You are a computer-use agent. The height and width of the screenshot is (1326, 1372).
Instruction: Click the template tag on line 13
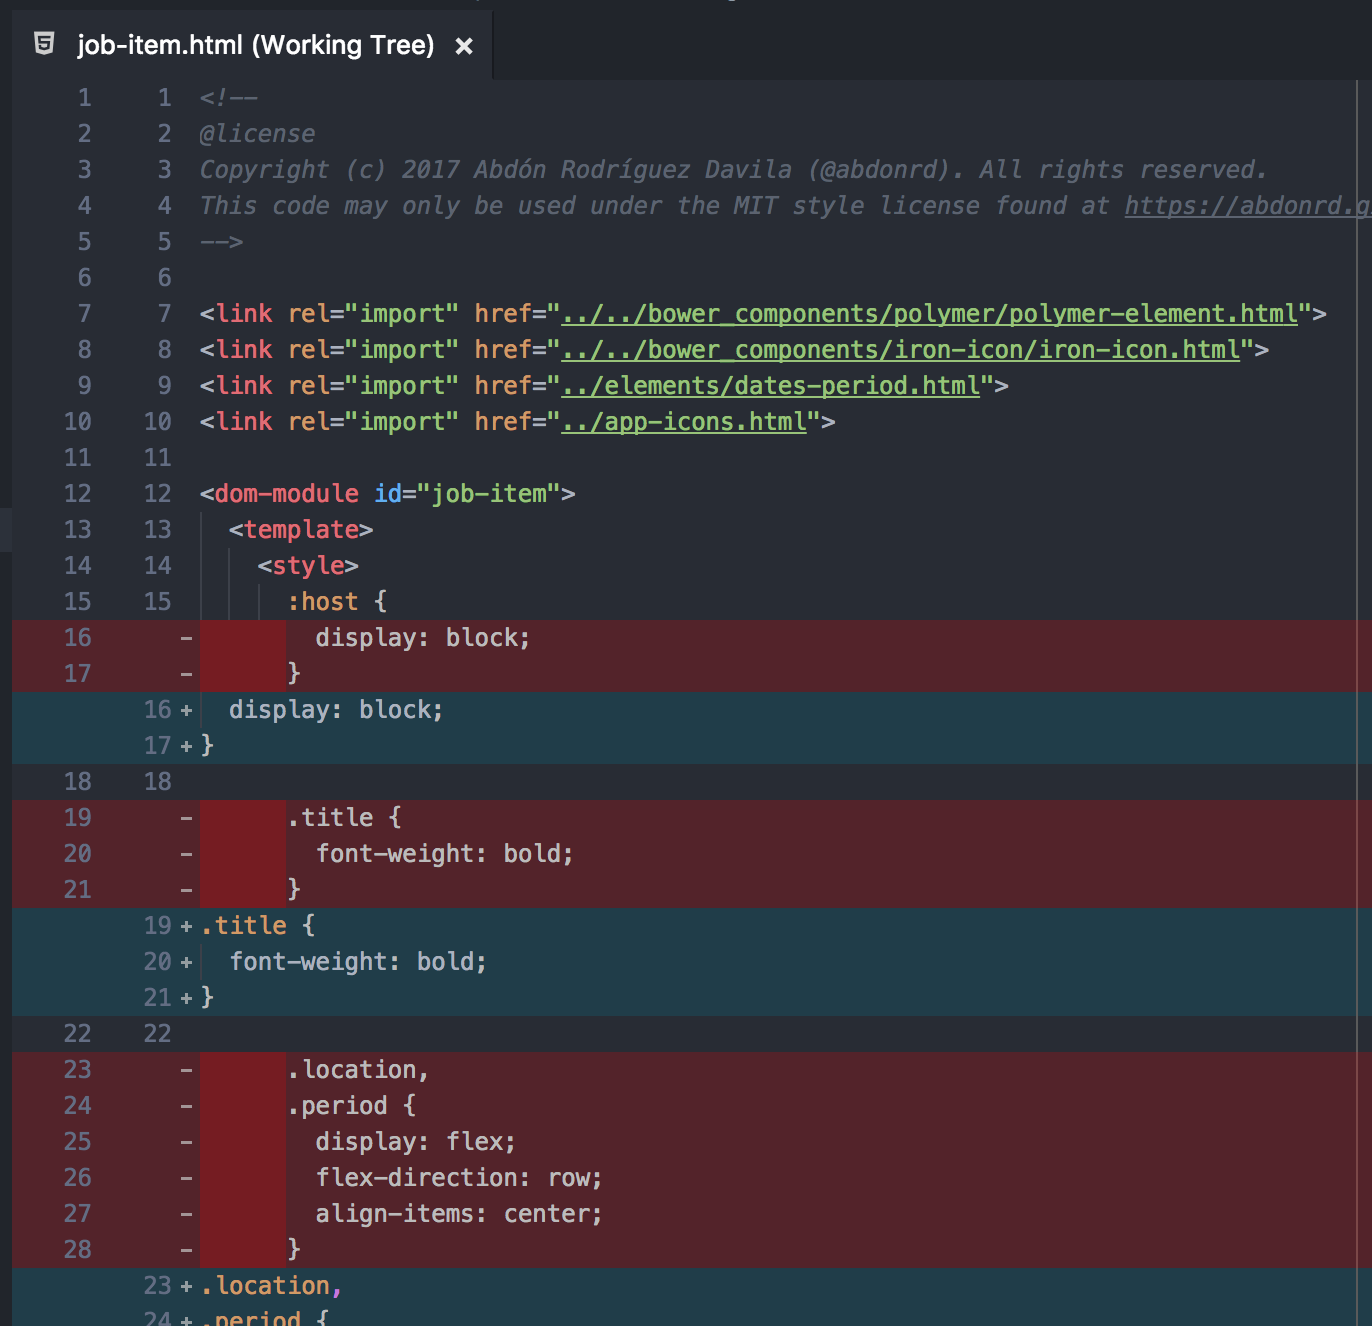[x=299, y=529]
